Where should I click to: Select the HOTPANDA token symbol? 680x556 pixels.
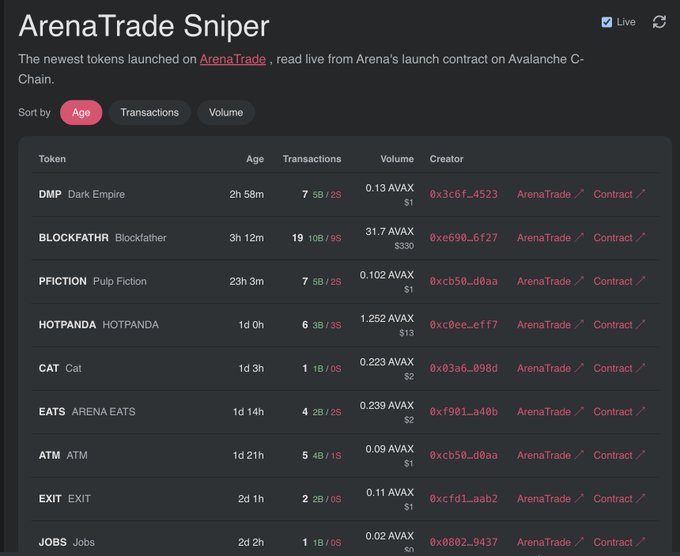(x=67, y=325)
